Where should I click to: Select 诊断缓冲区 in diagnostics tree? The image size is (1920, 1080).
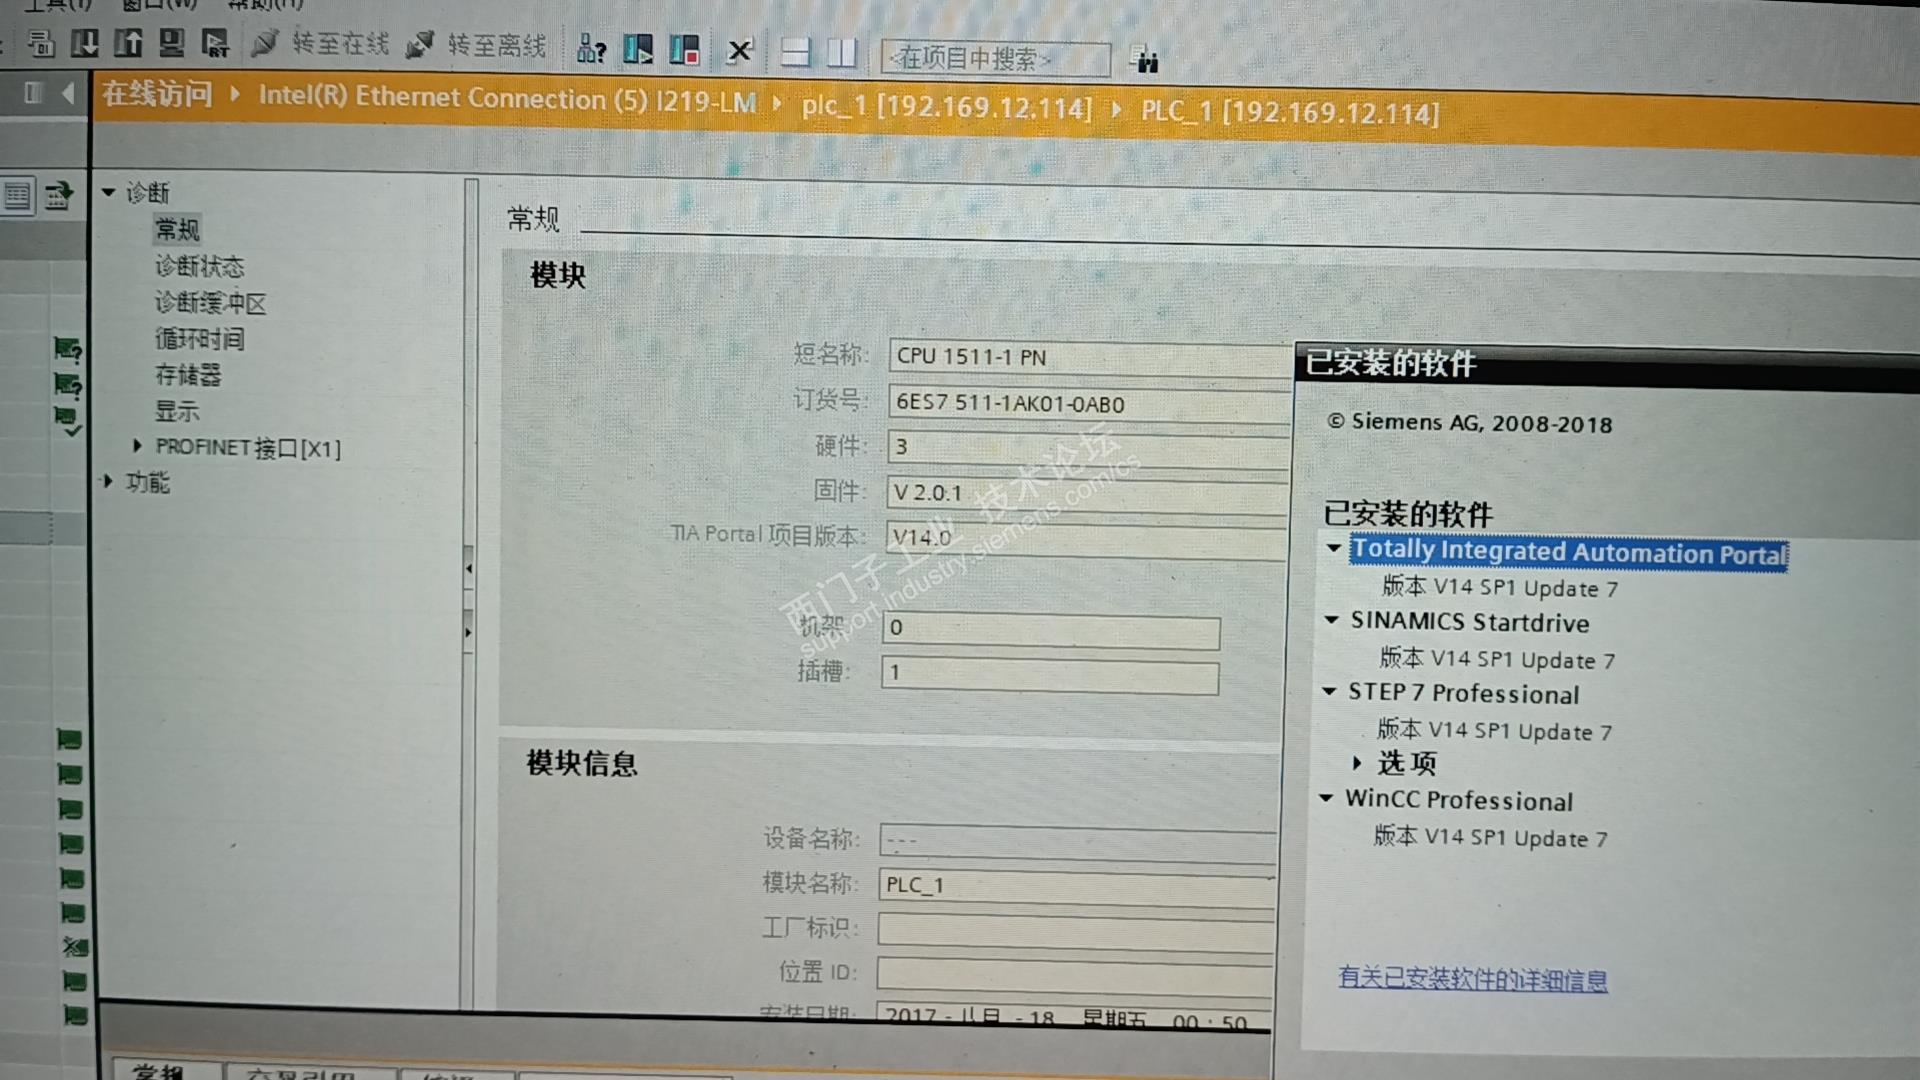point(210,302)
